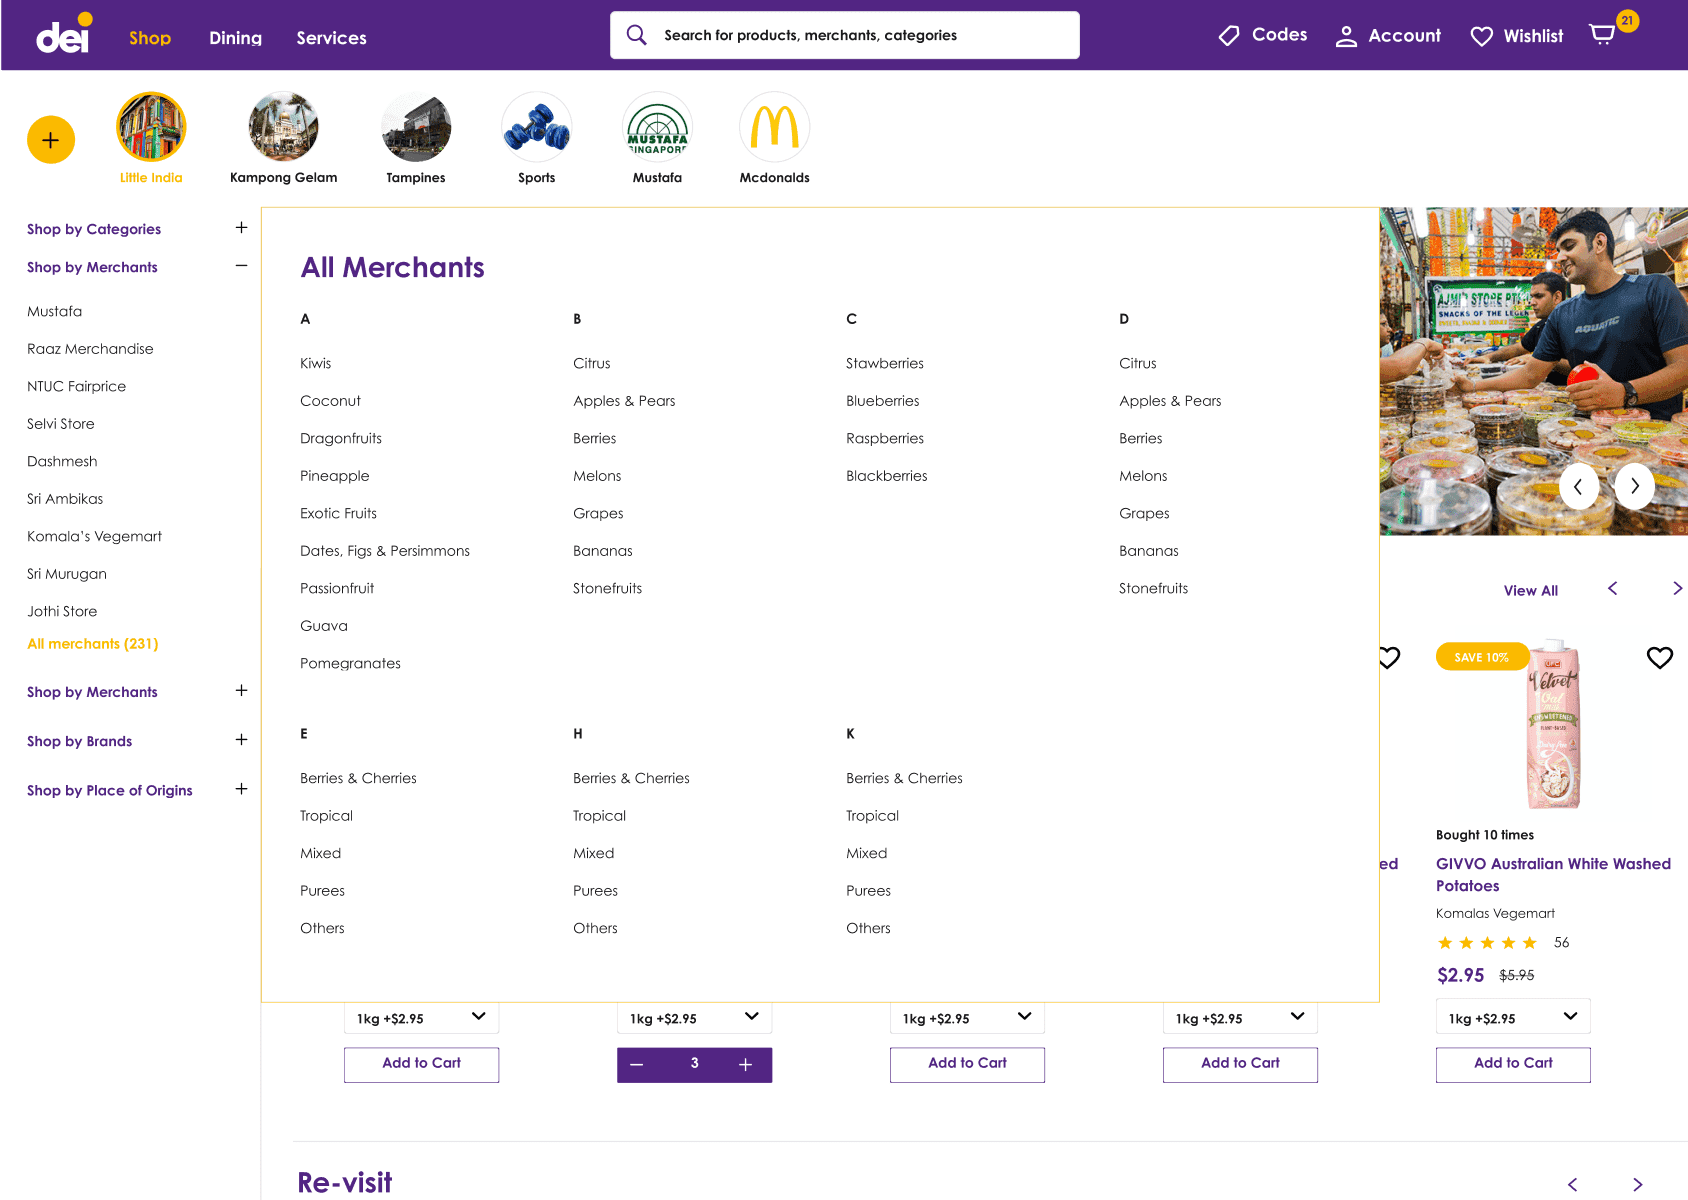The height and width of the screenshot is (1200, 1688).
Task: Click the Codes tag icon
Action: [1229, 36]
